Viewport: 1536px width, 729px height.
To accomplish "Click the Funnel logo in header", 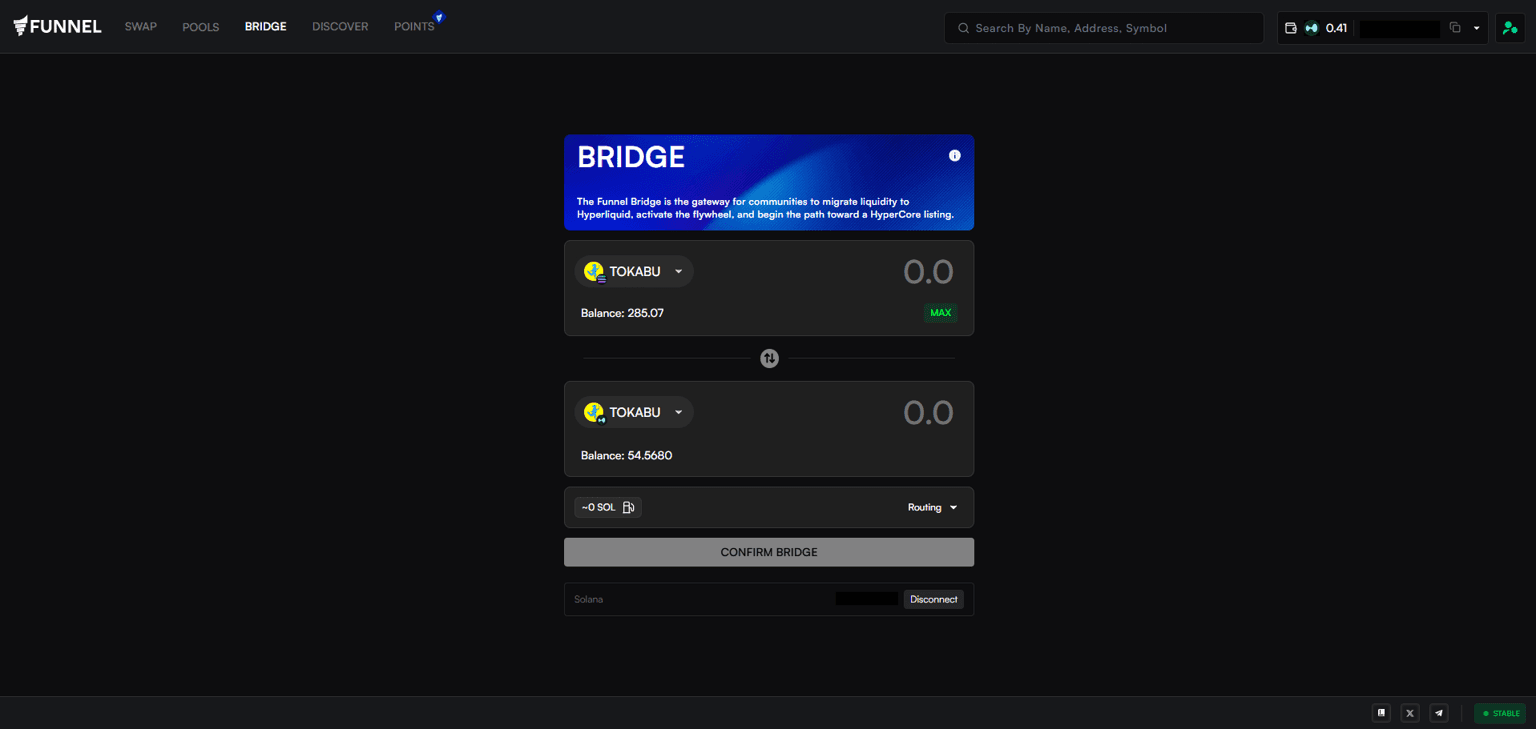I will coord(57,27).
